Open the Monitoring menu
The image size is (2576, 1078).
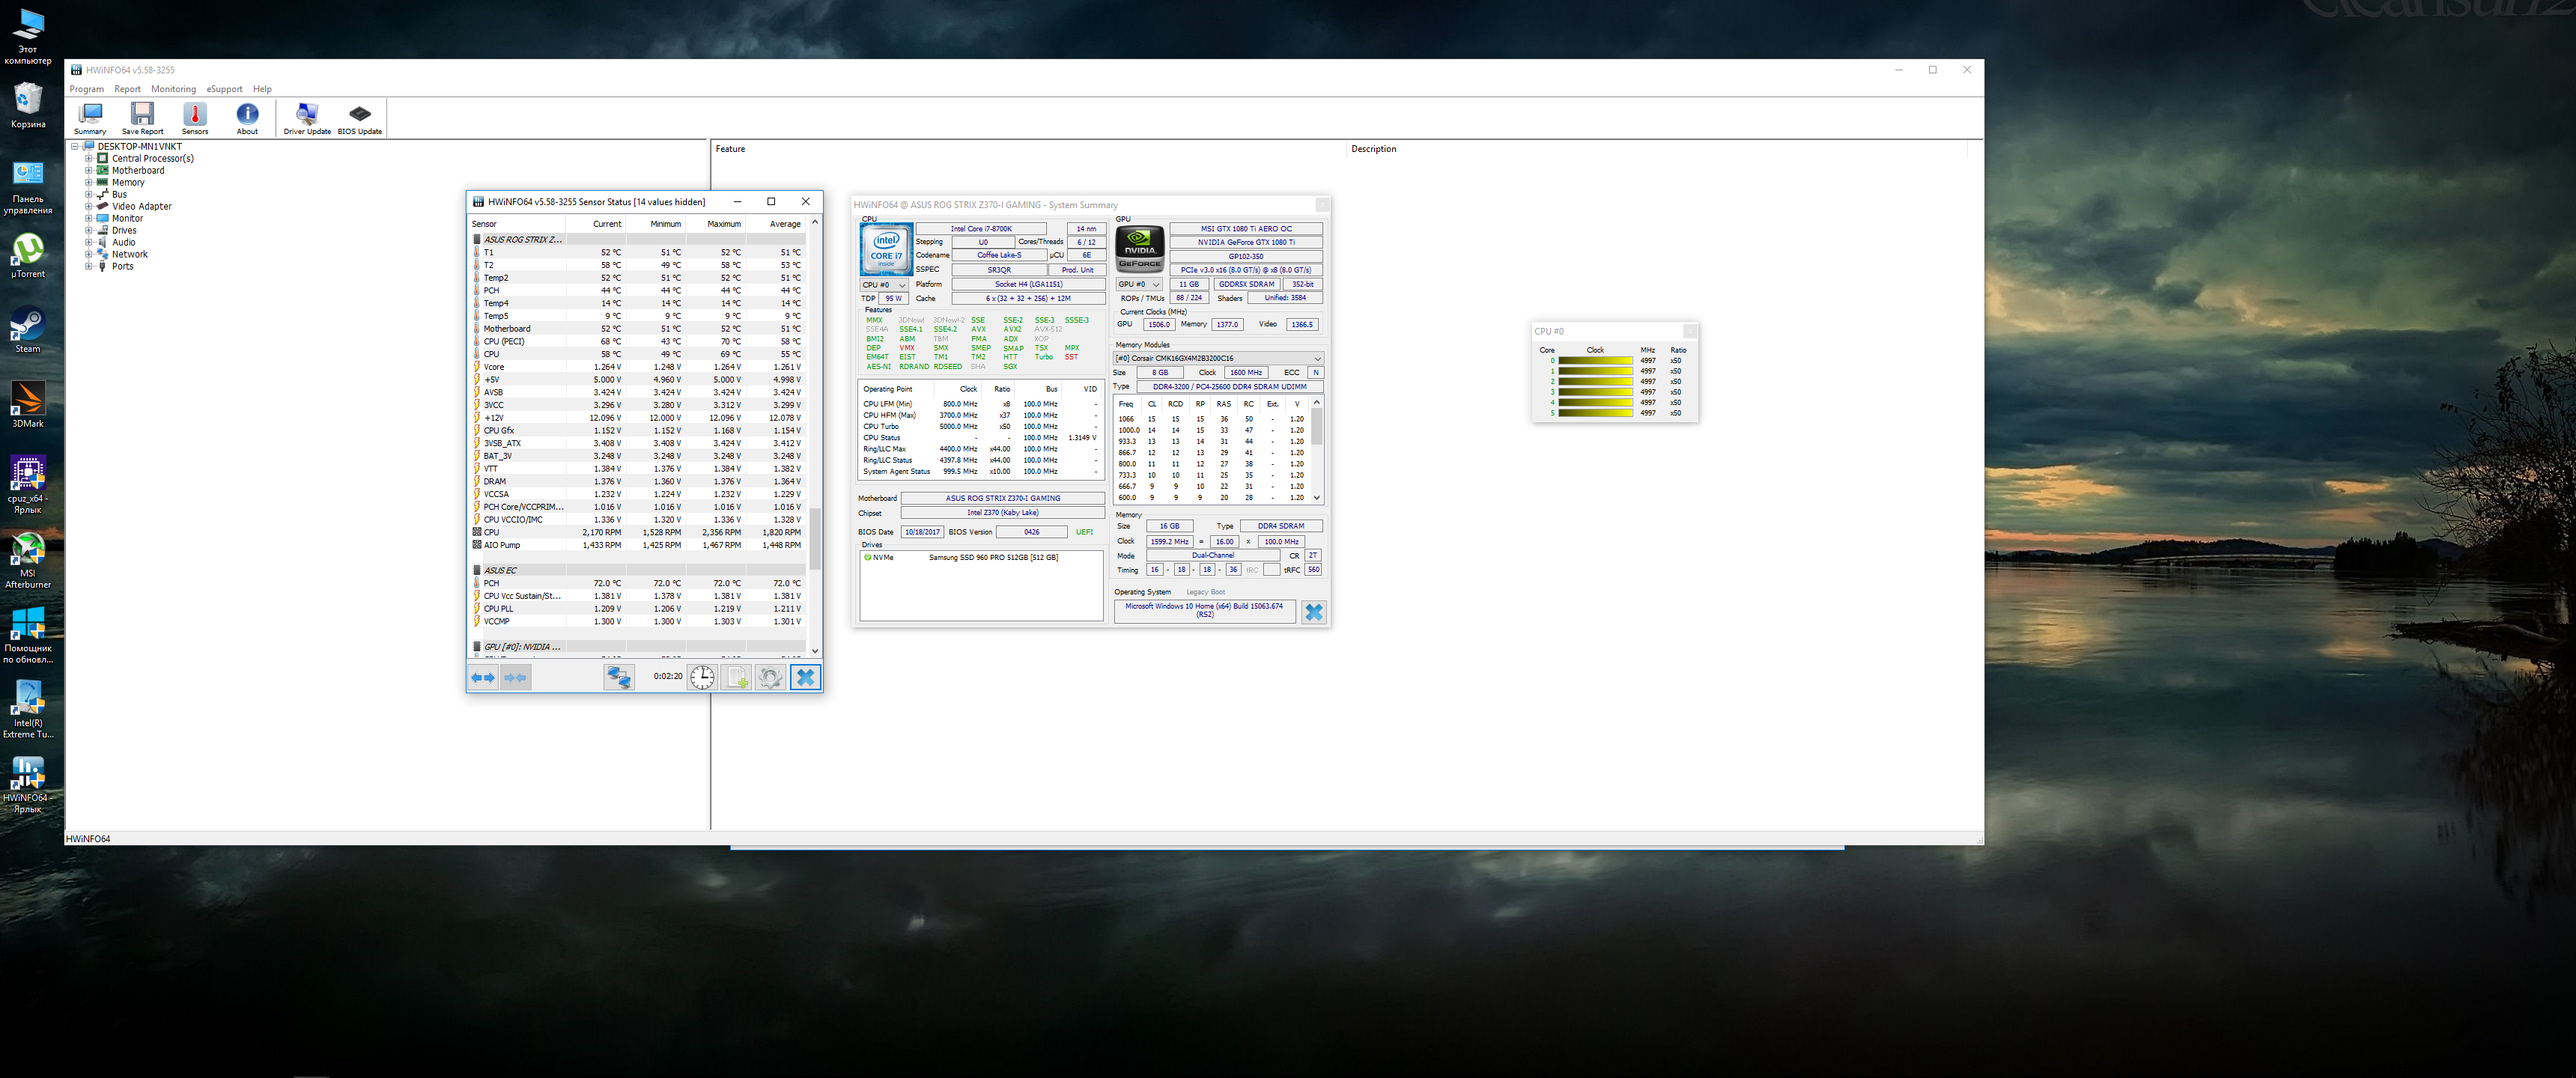(x=173, y=89)
